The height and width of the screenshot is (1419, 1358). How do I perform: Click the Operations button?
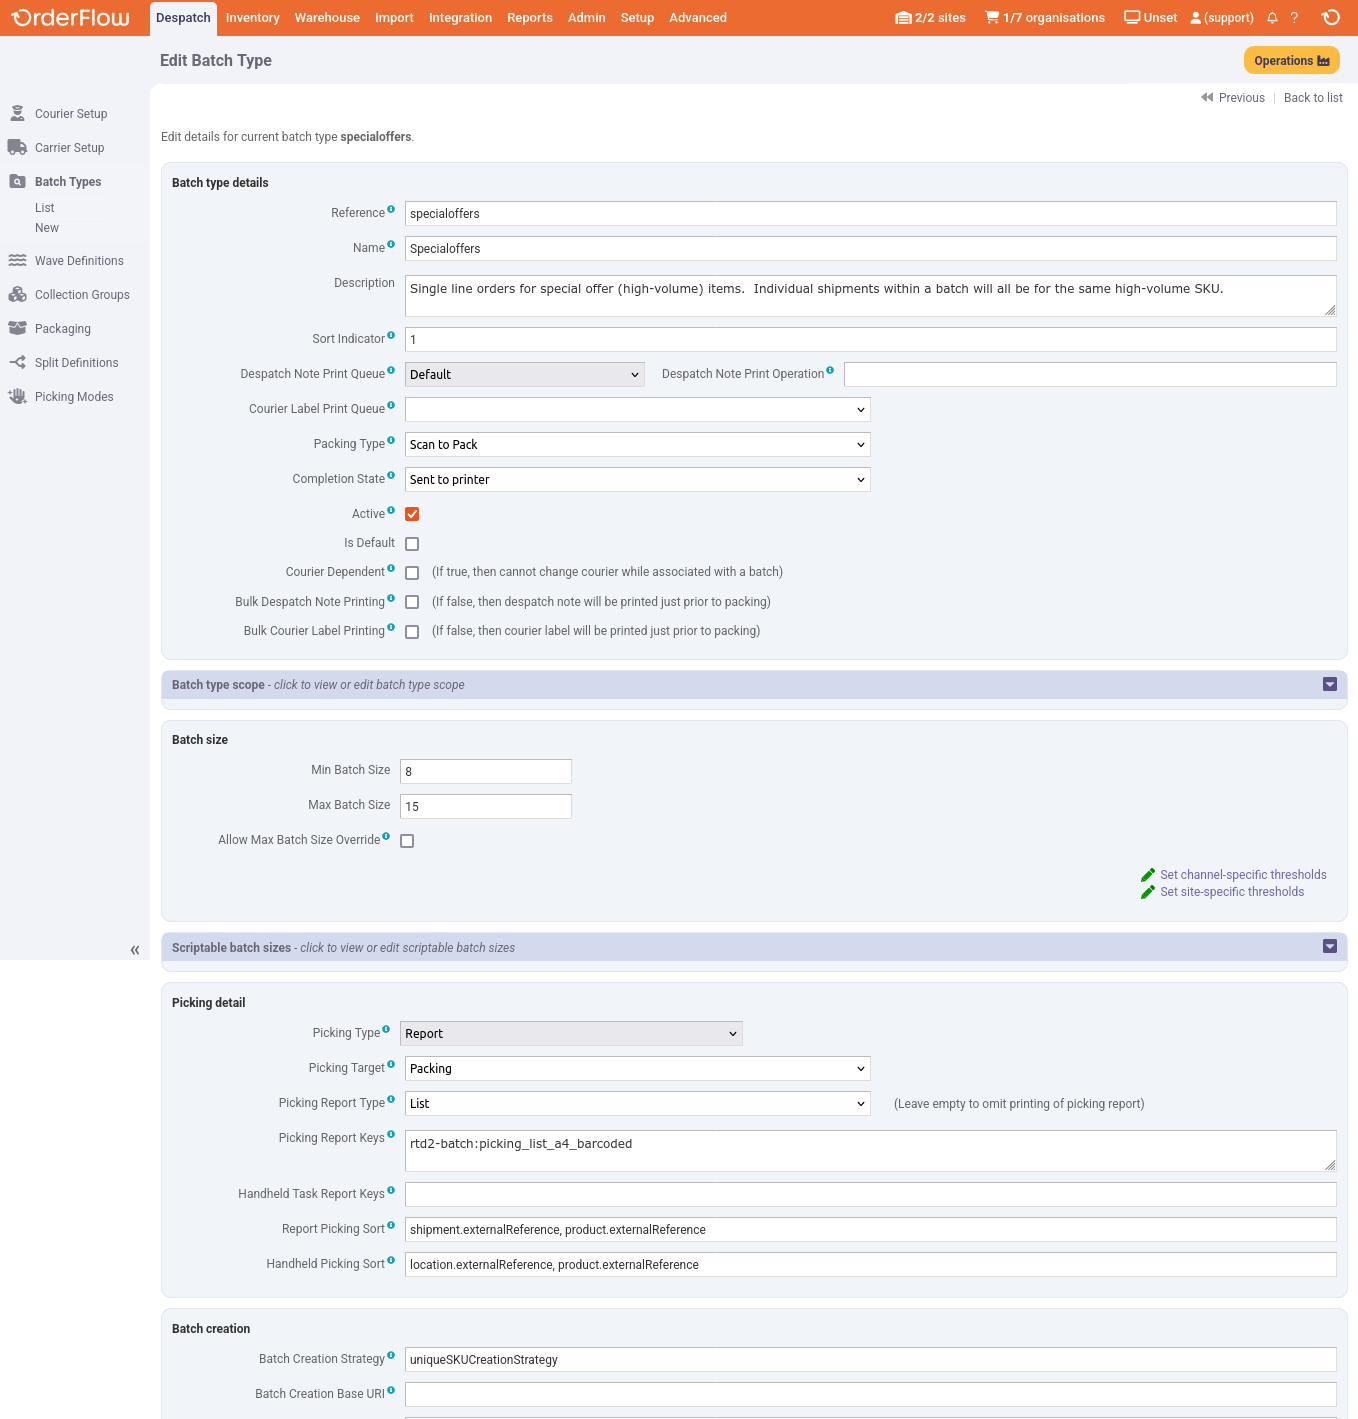click(x=1291, y=61)
